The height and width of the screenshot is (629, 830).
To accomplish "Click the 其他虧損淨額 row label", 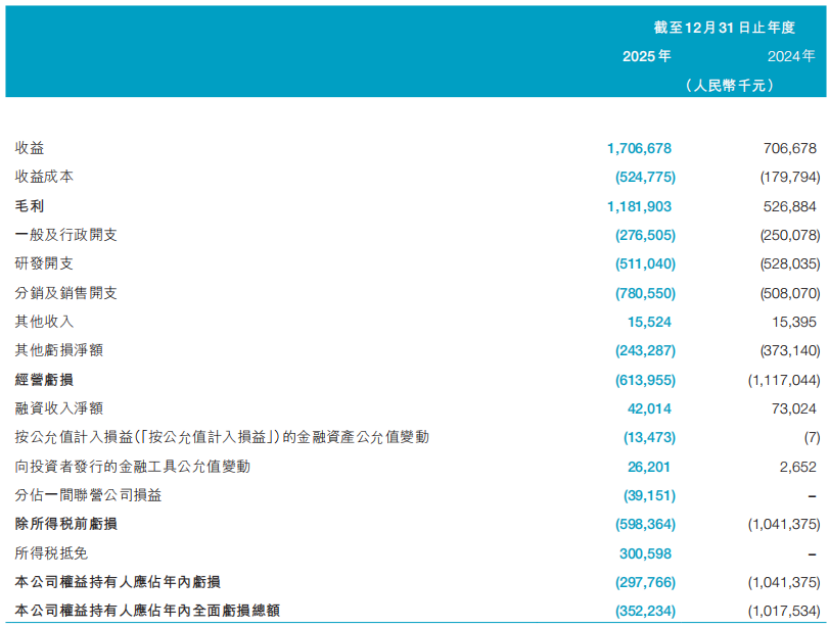I will 59,351.
